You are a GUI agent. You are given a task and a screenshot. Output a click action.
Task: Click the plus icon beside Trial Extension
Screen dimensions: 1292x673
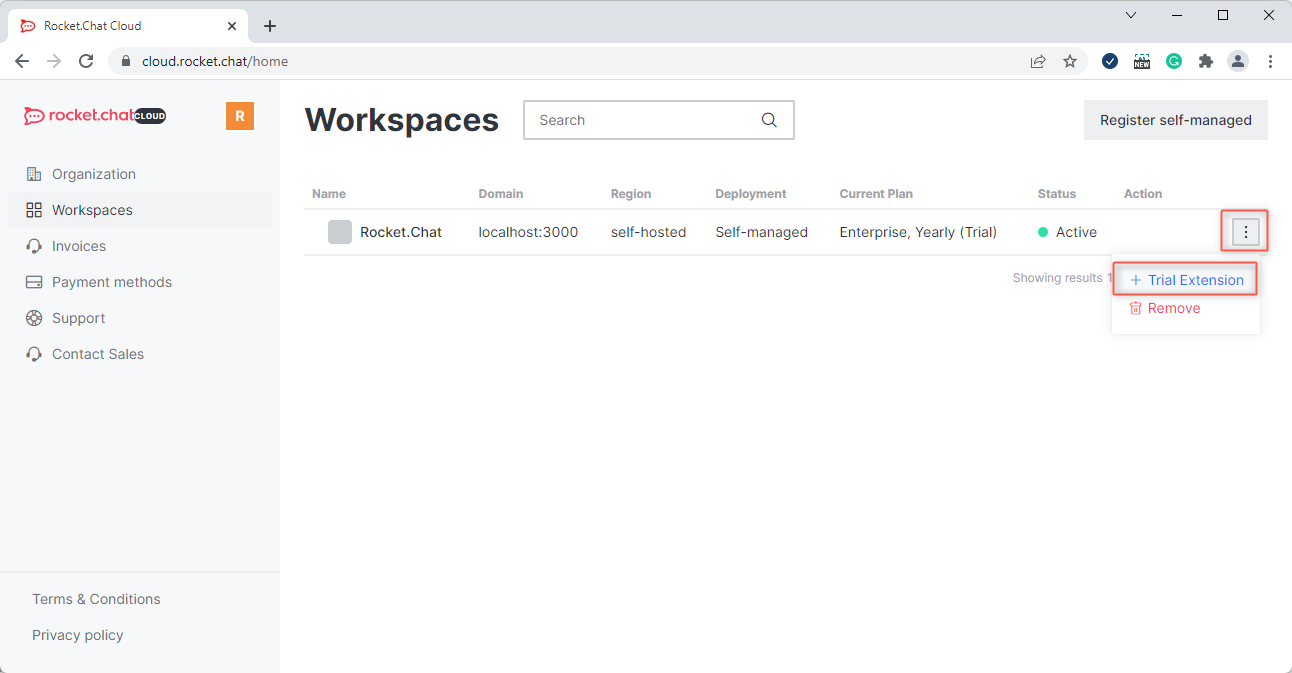click(x=1135, y=280)
